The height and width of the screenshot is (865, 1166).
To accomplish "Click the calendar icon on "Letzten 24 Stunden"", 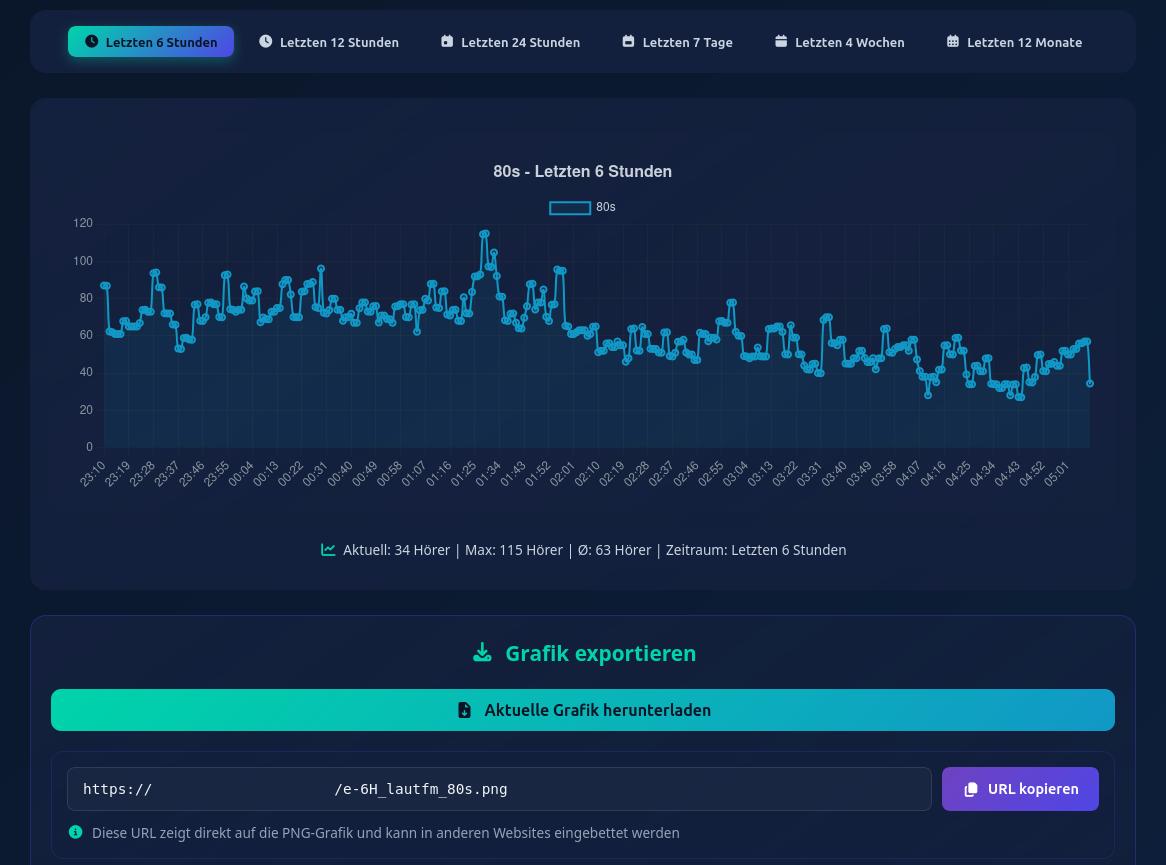I will 447,41.
